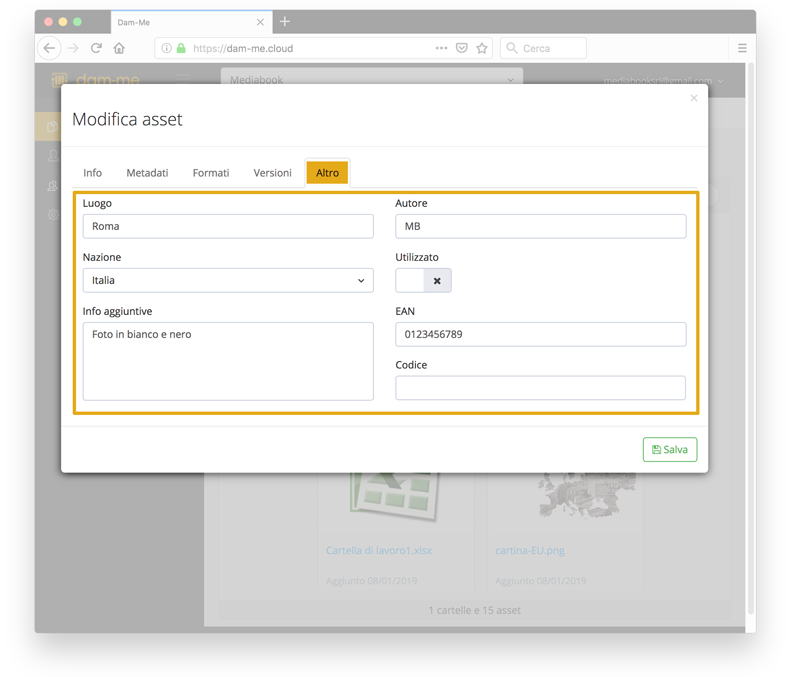Screen dimensions: 800x677
Task: Expand the Nazione dropdown showing Italia
Action: pyautogui.click(x=228, y=281)
